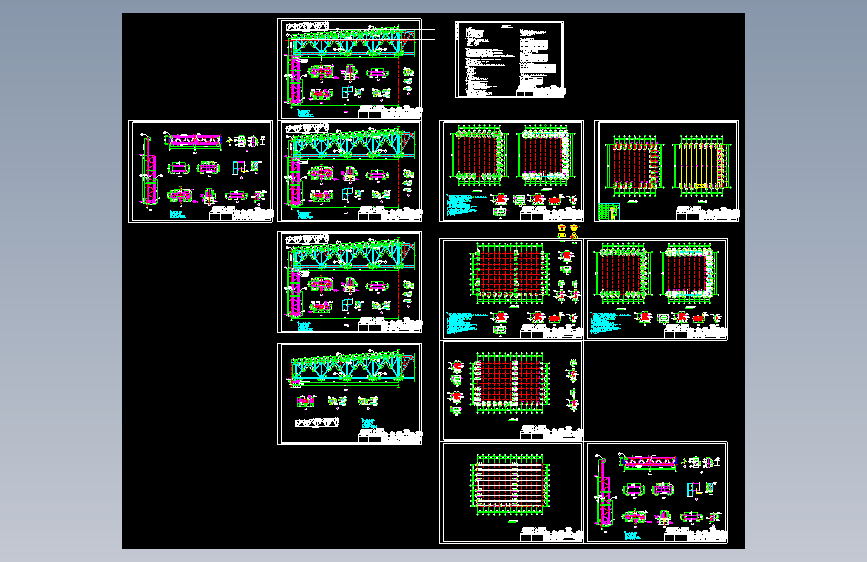
Task: Click the magenta beam elevation in the bottom-right sheet
Action: coord(649,462)
